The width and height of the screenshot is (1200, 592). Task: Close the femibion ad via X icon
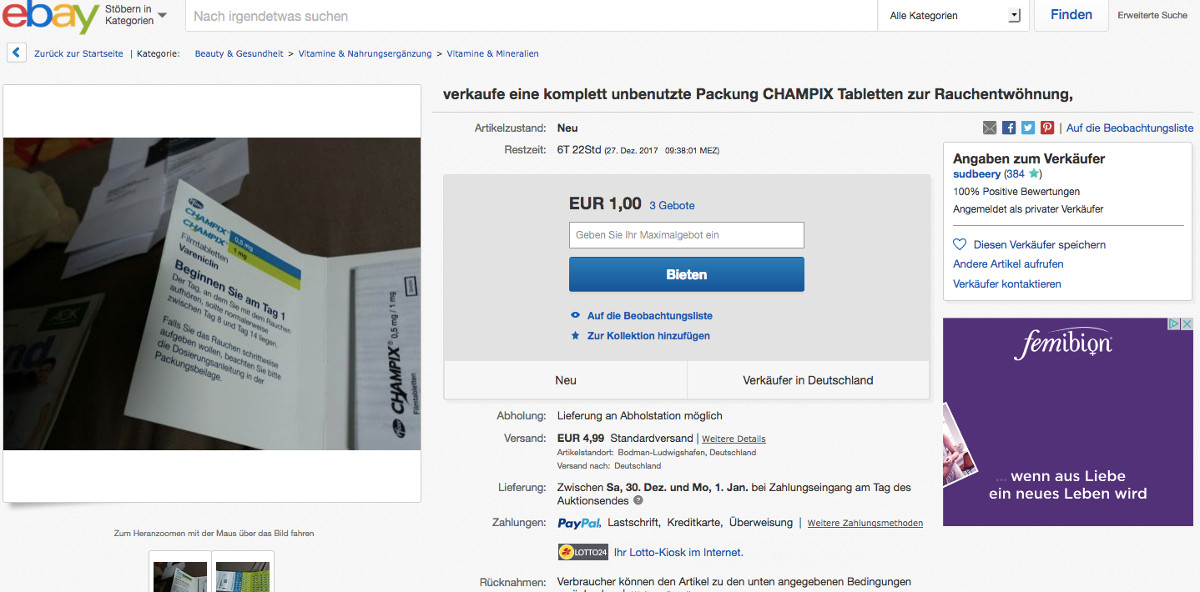tap(1187, 324)
